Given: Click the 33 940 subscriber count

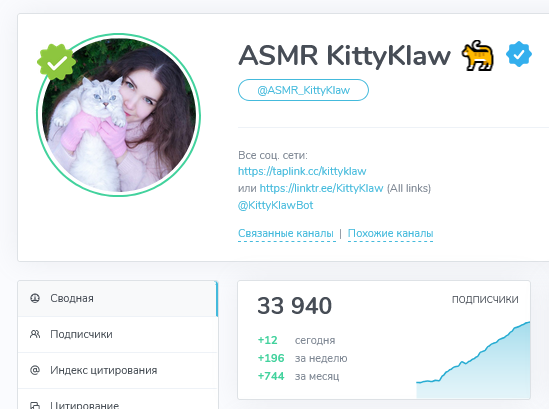Looking at the screenshot, I should click(294, 306).
